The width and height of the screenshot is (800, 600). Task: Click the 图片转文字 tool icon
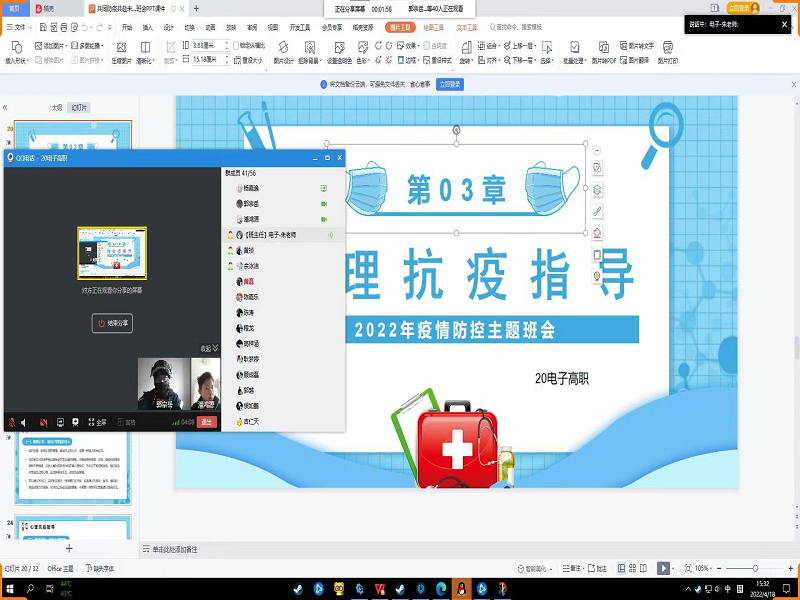[x=636, y=45]
